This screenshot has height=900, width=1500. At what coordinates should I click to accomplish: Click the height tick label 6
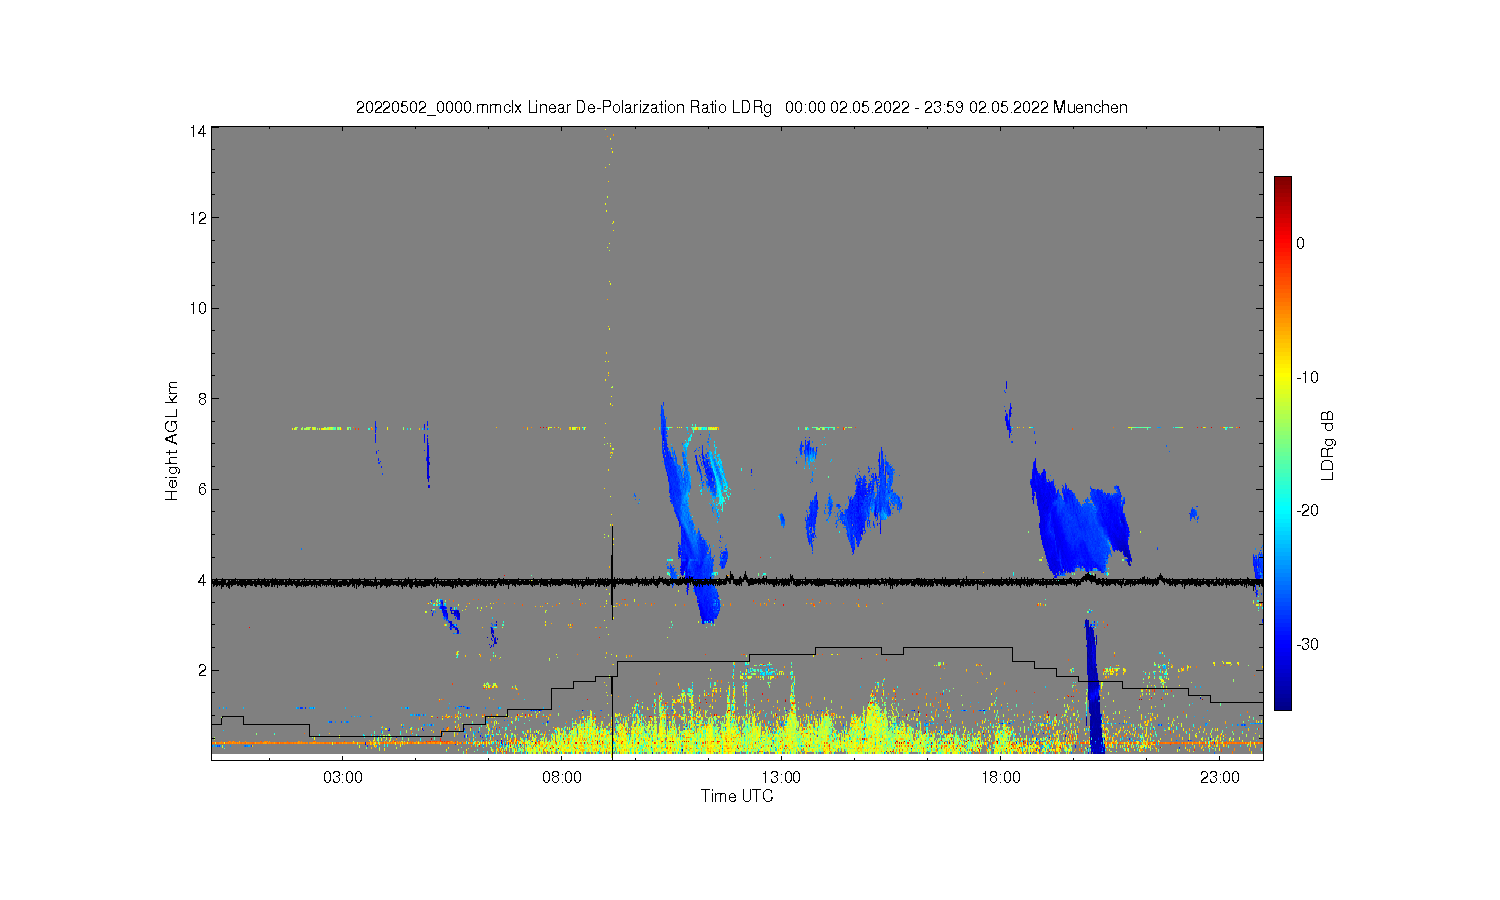pos(202,489)
